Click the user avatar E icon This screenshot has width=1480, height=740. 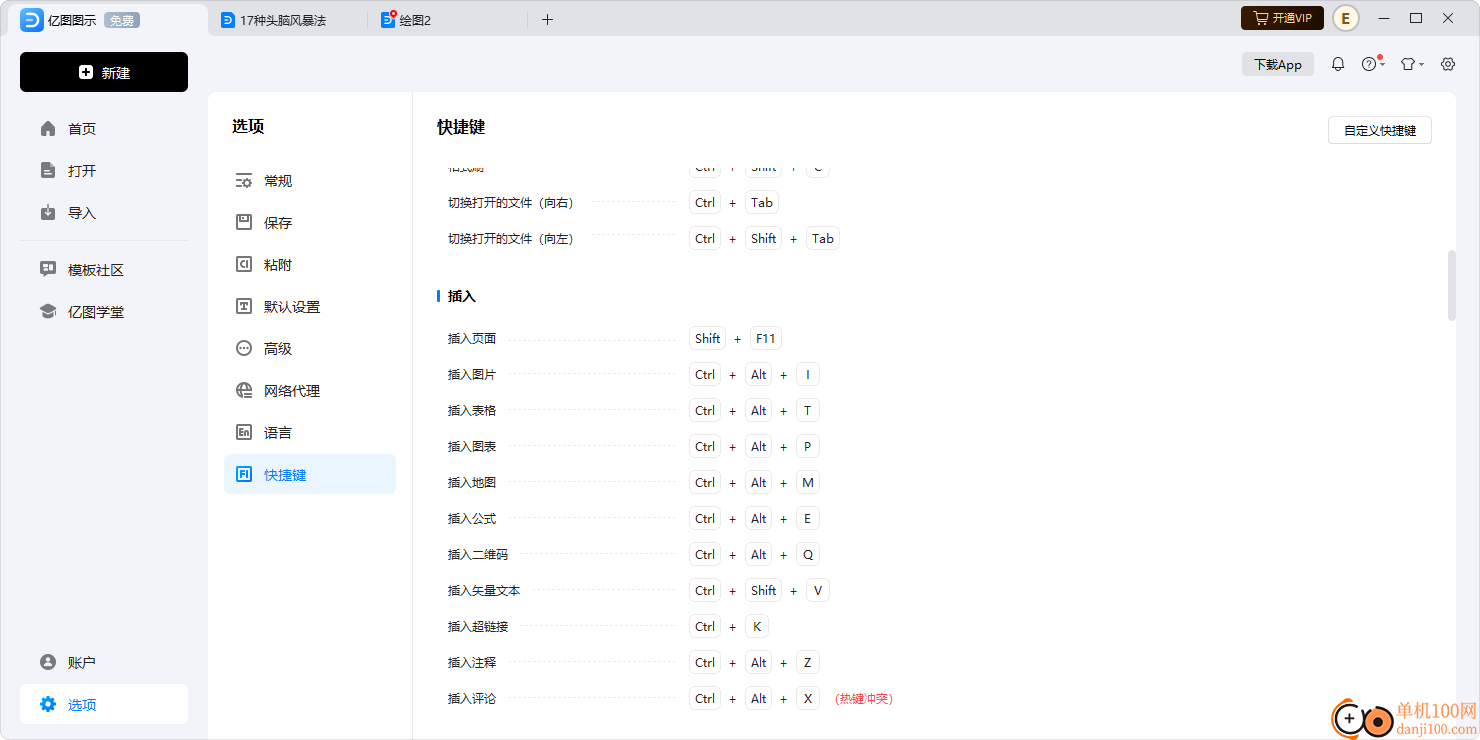[x=1346, y=18]
